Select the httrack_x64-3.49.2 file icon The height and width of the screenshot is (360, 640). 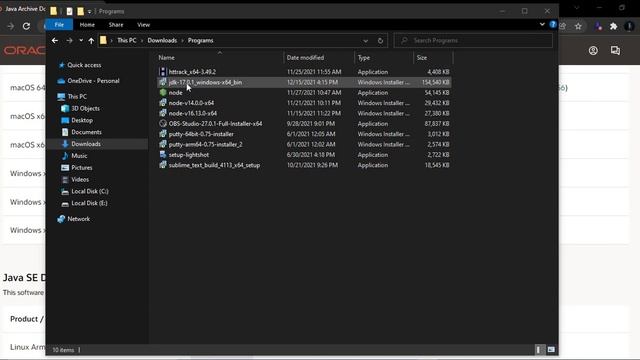click(163, 72)
